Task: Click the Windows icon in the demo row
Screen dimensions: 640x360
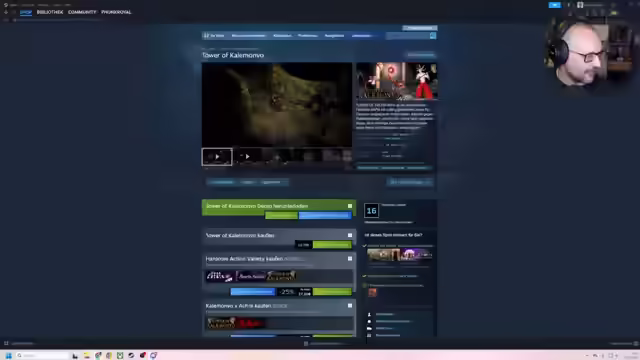Action: [350, 206]
